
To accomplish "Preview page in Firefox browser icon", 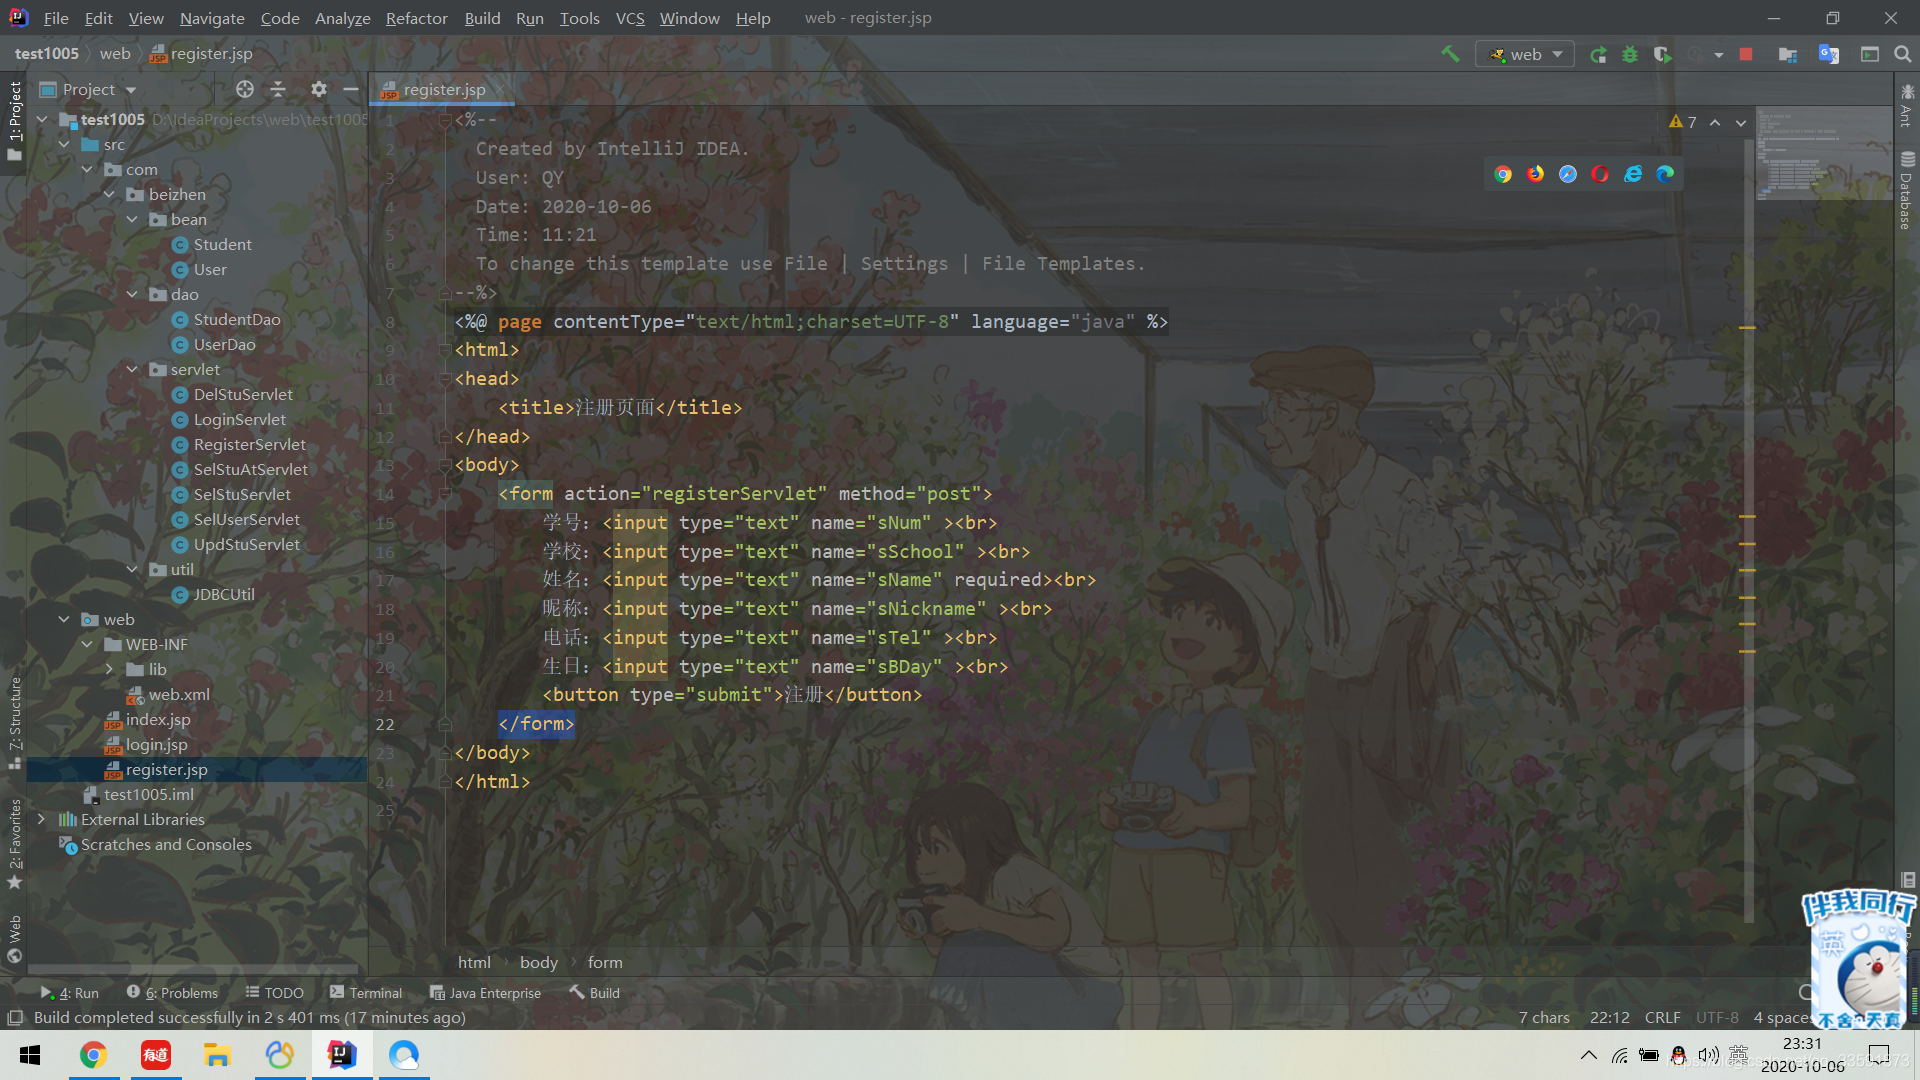I will point(1536,174).
